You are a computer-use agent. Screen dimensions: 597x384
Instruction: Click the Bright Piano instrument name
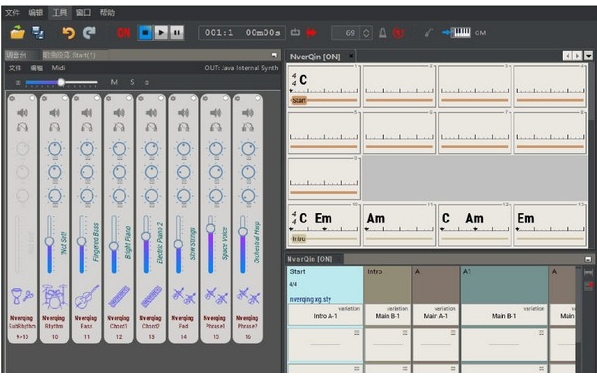coord(128,242)
